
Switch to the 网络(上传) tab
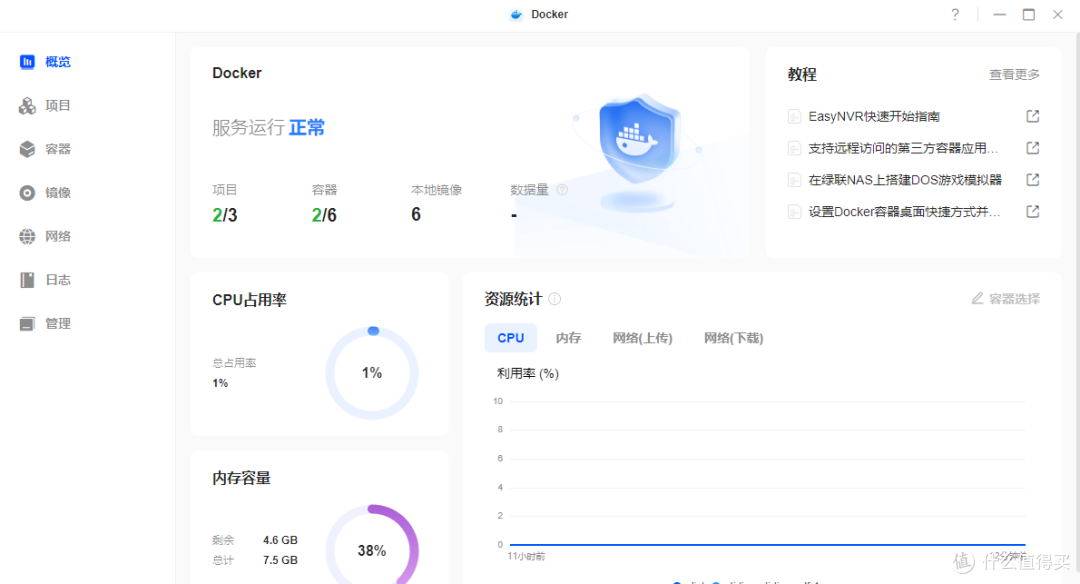click(643, 338)
